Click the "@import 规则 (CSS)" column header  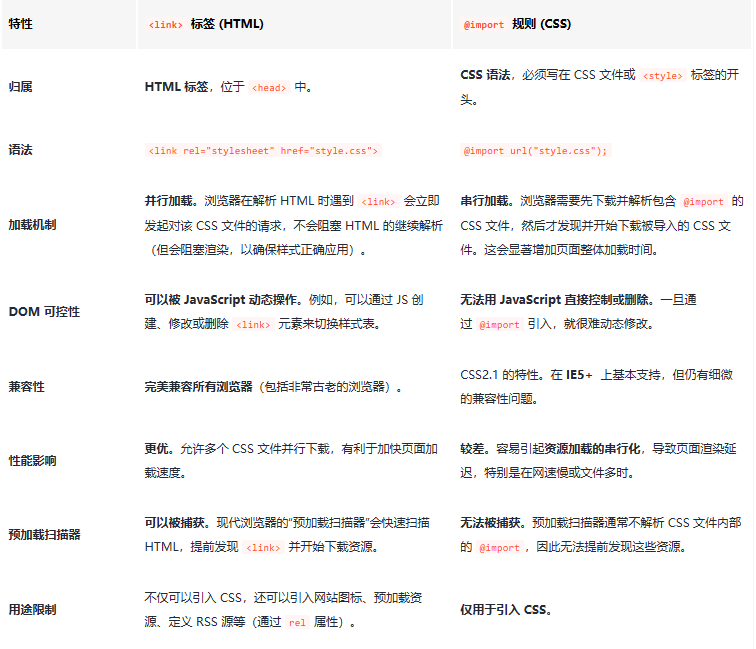click(516, 24)
